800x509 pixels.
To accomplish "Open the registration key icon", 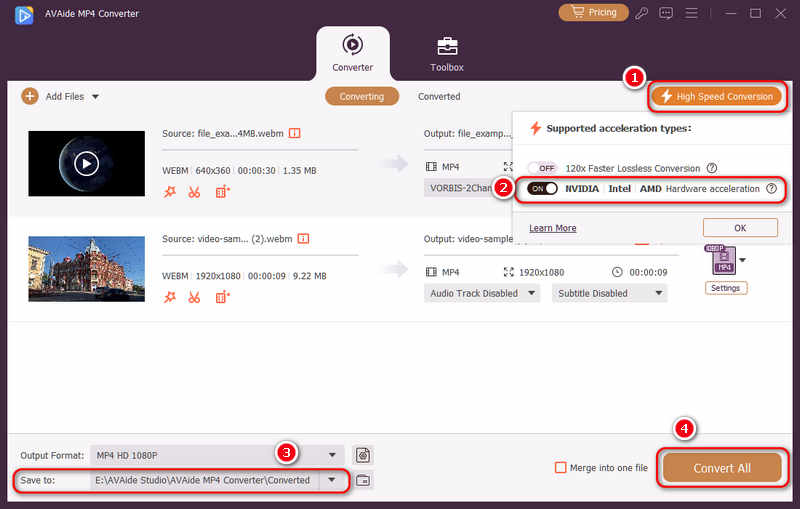I will [641, 13].
